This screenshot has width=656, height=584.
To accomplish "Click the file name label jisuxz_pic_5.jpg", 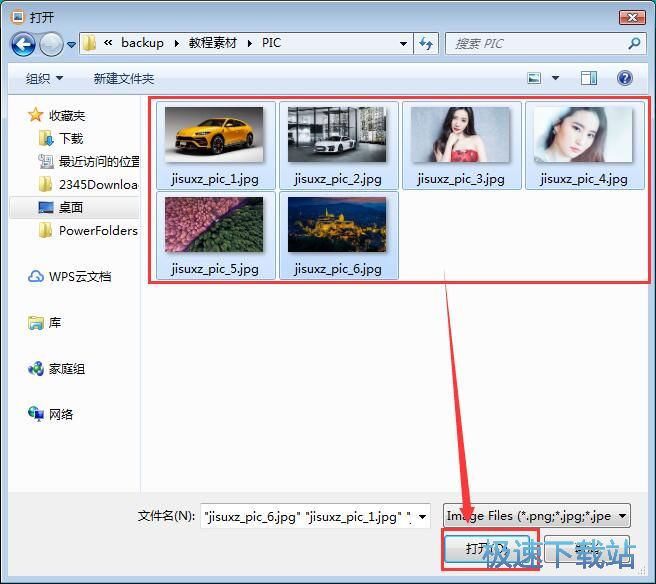I will pyautogui.click(x=215, y=269).
